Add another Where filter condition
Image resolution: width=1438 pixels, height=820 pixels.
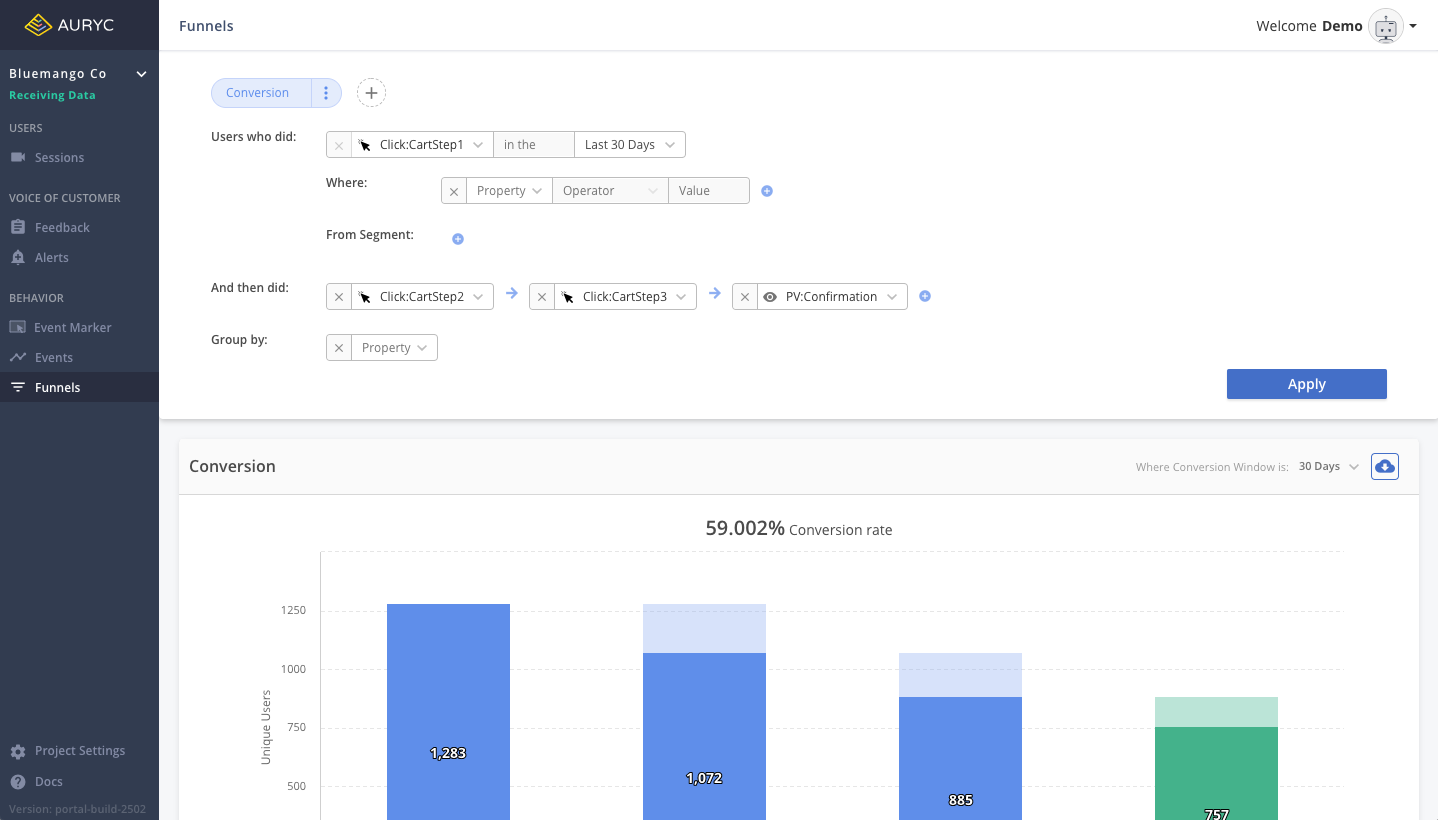(x=767, y=191)
